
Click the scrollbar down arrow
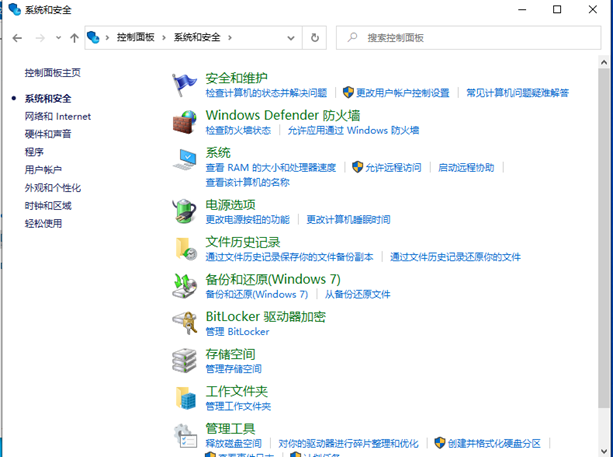pos(603,451)
